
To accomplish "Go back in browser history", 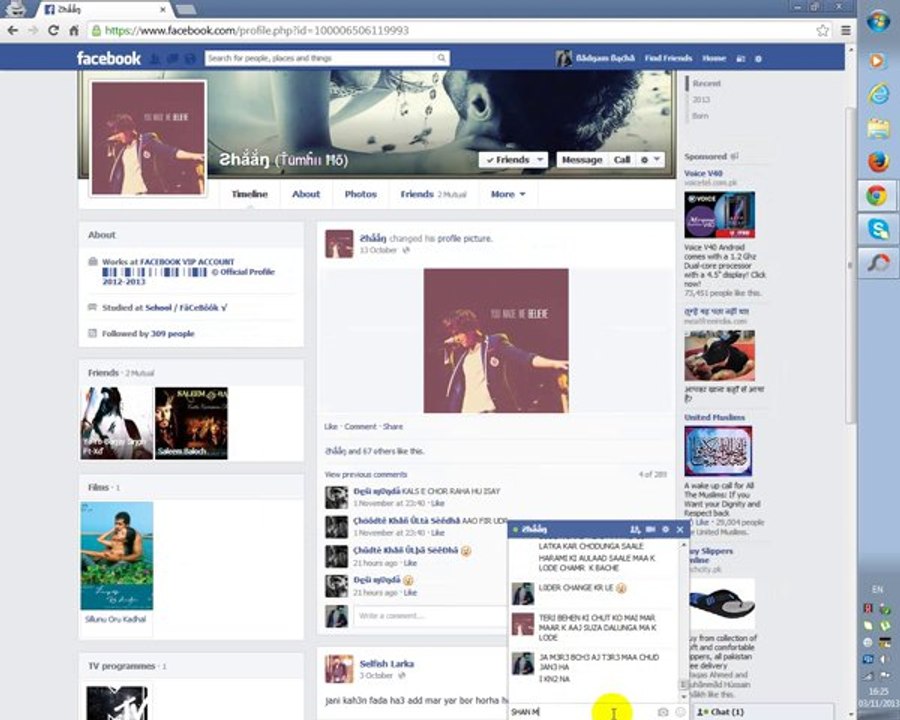I will click(13, 30).
